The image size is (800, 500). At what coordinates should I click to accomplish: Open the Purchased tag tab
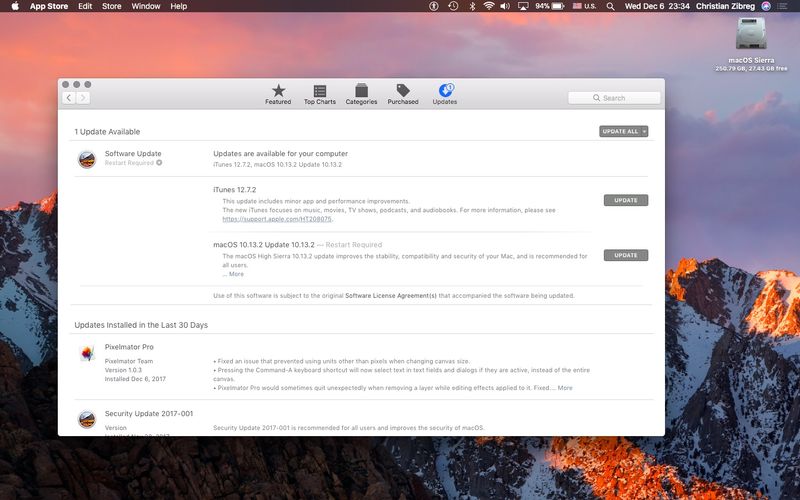click(x=403, y=94)
